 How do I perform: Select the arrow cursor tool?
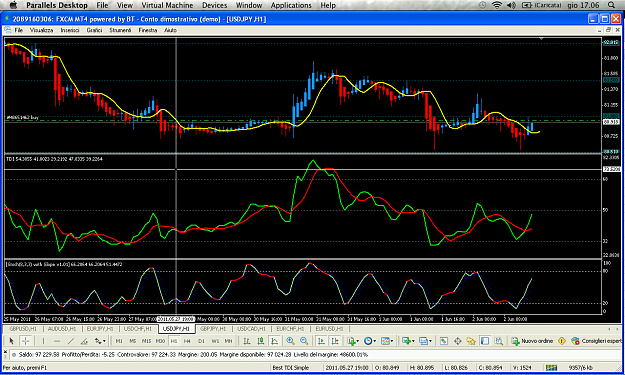pos(11,341)
